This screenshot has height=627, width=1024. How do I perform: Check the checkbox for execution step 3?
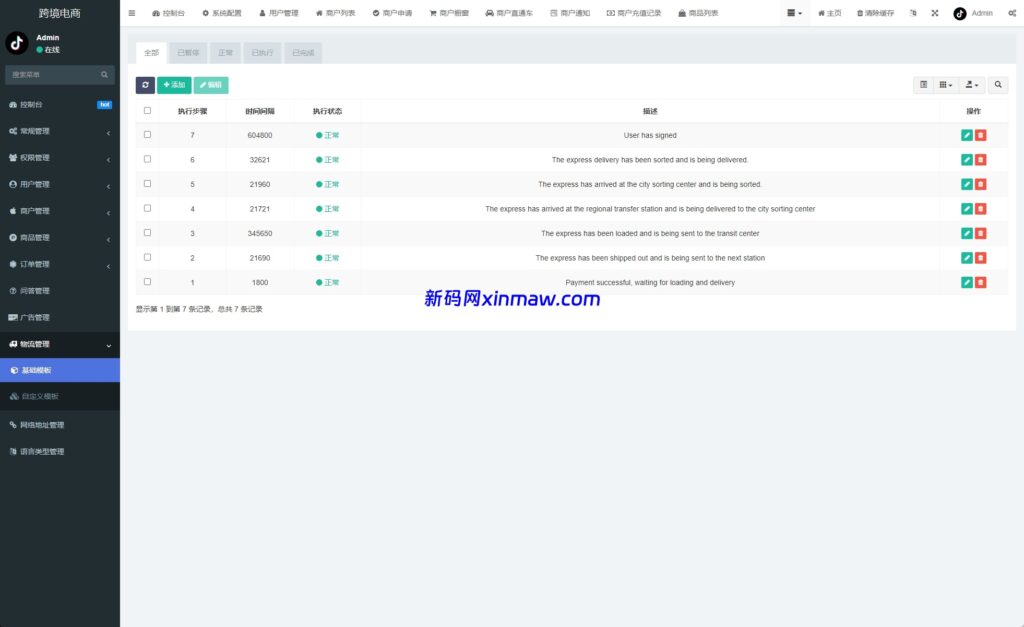pyautogui.click(x=147, y=233)
